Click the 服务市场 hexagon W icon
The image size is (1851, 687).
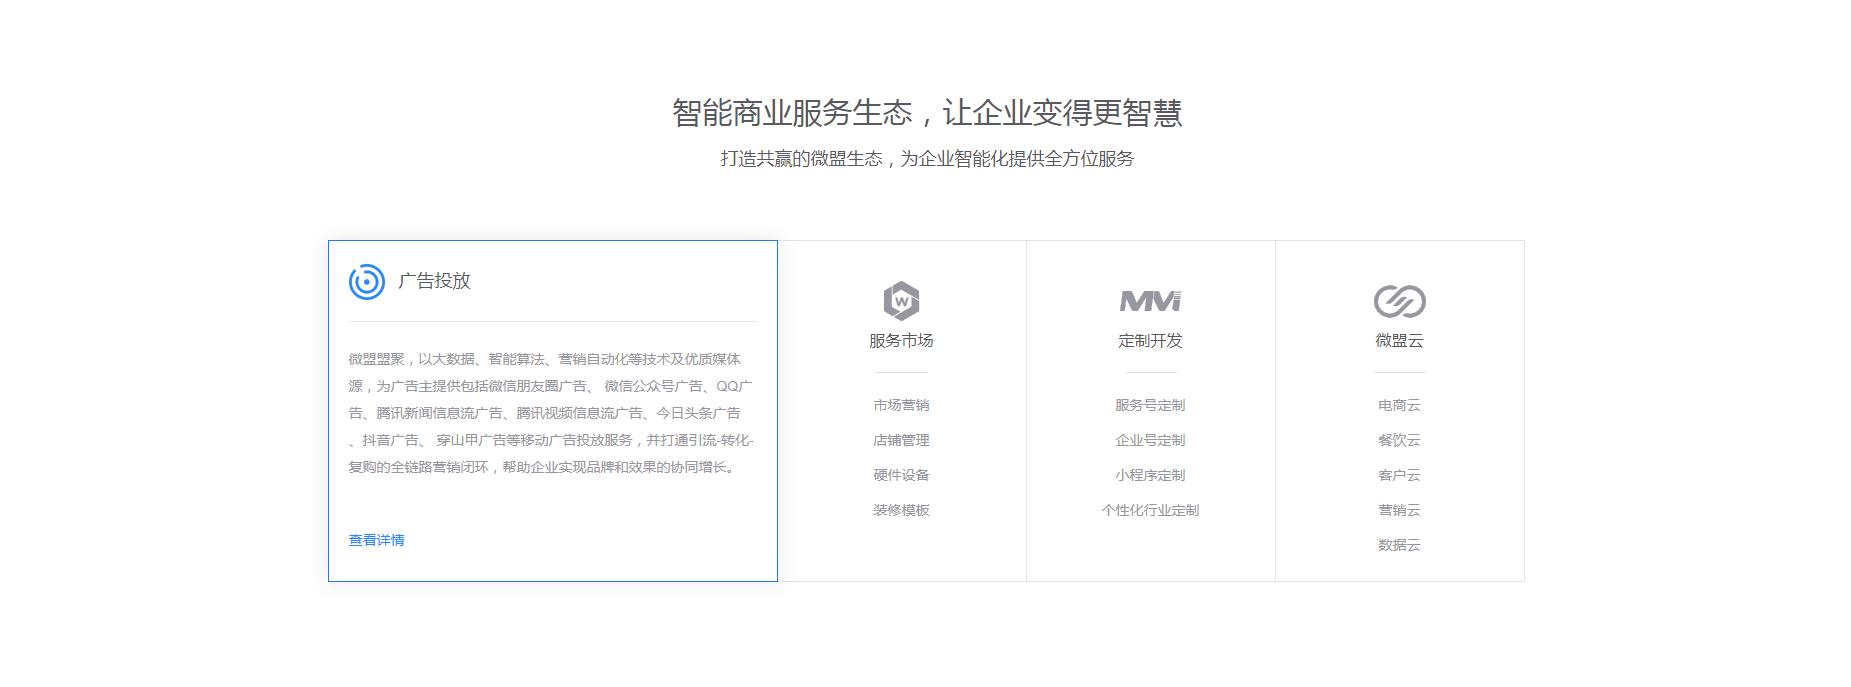point(901,301)
